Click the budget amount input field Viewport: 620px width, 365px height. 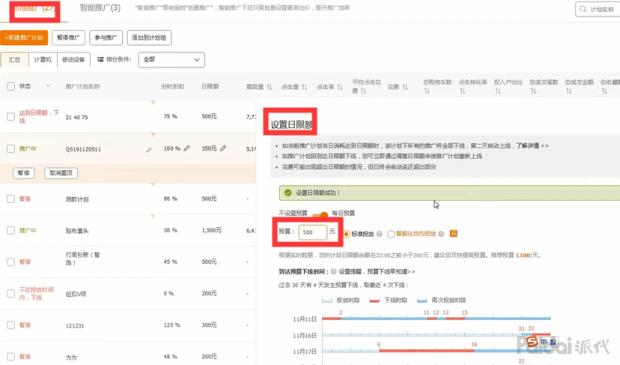[312, 232]
